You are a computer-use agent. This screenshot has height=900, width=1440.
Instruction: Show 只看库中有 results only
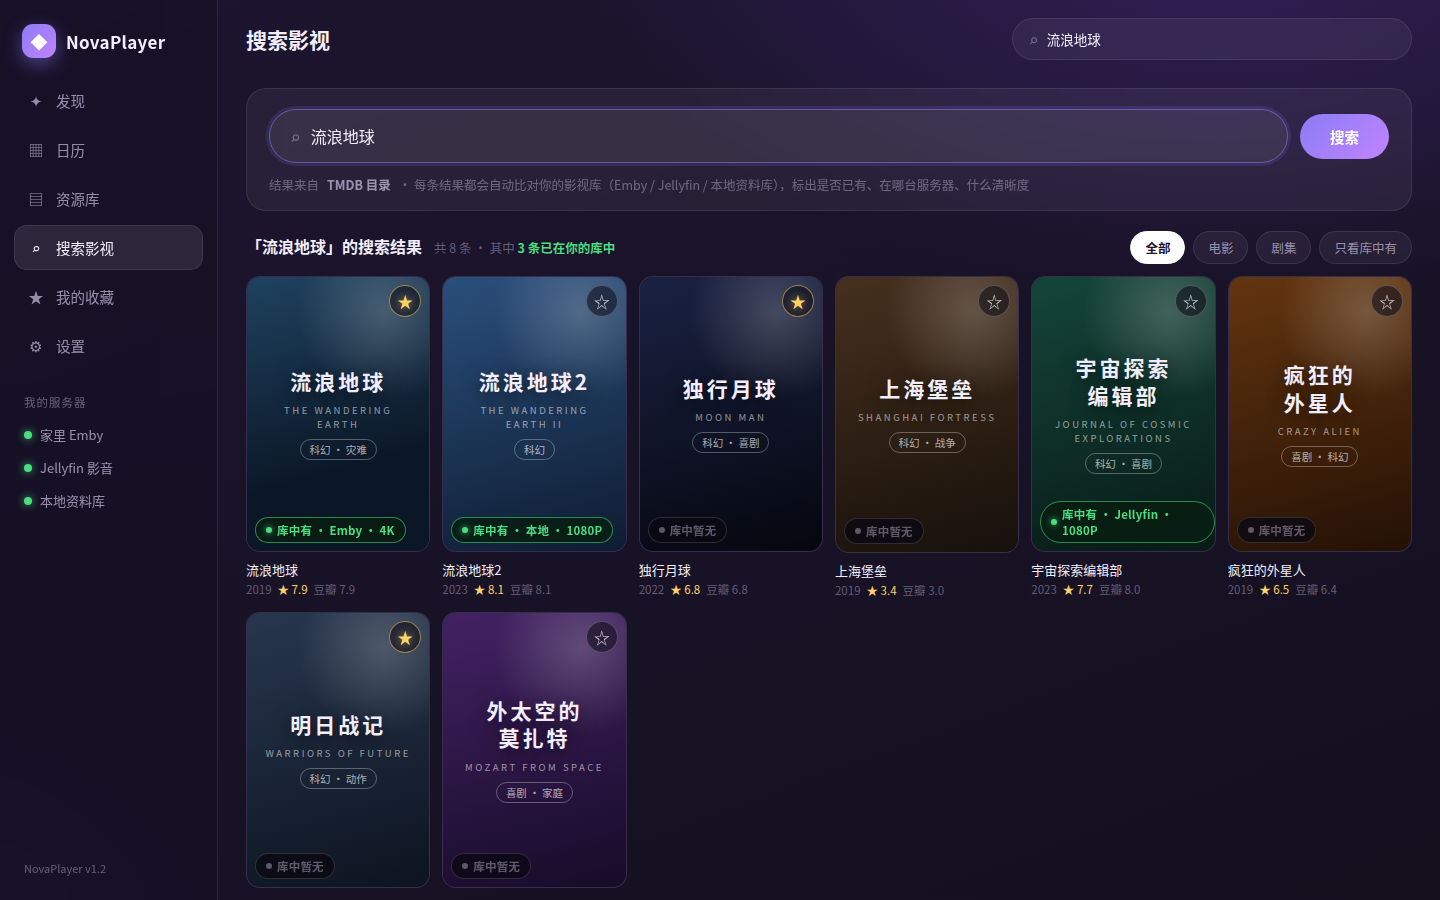tap(1365, 248)
